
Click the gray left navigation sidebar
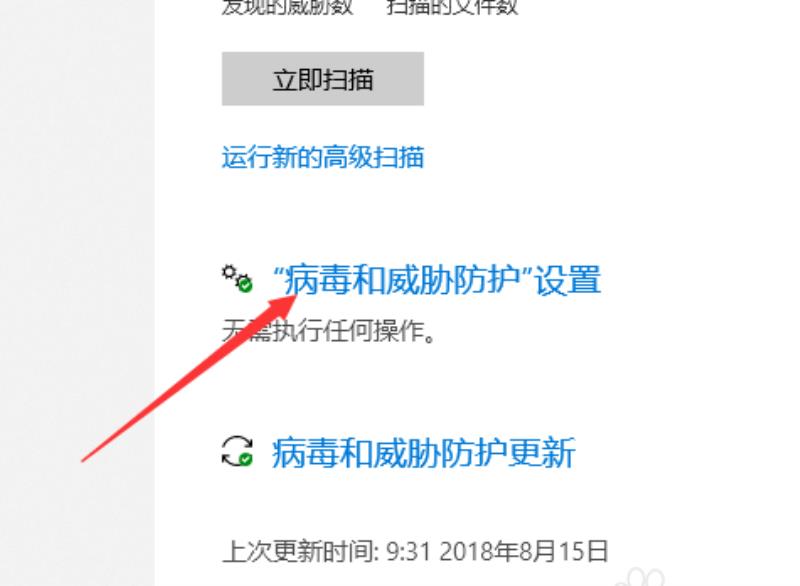[x=77, y=293]
